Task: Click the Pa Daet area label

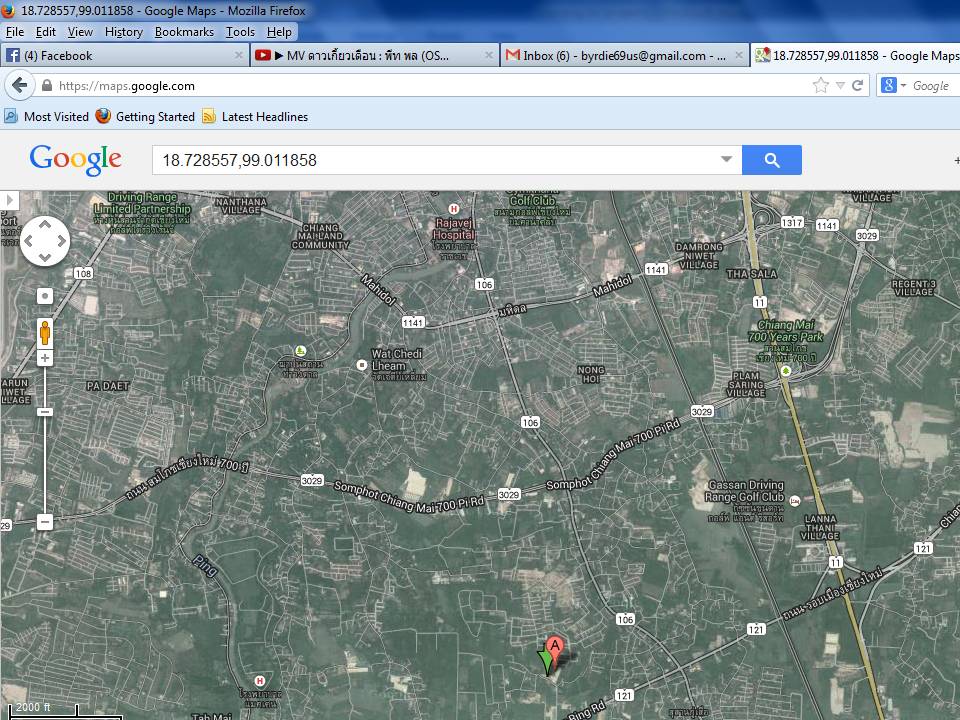Action: click(108, 386)
